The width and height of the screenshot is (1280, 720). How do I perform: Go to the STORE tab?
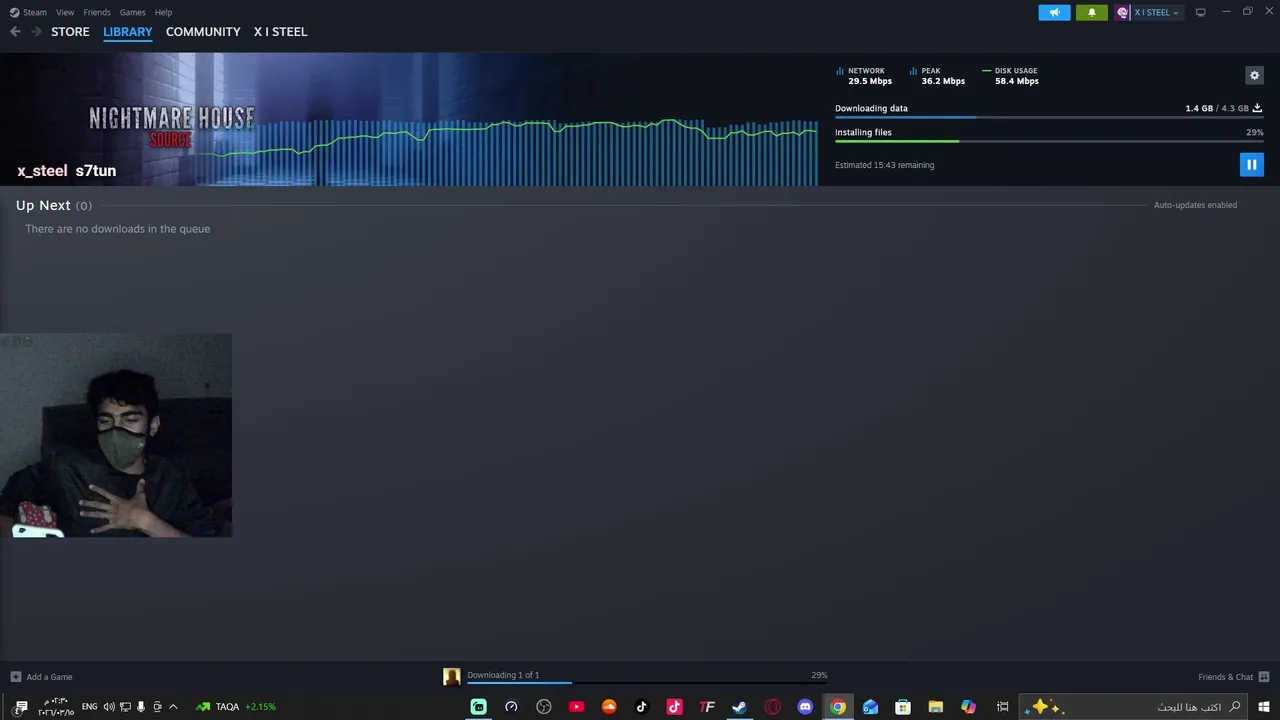[70, 32]
